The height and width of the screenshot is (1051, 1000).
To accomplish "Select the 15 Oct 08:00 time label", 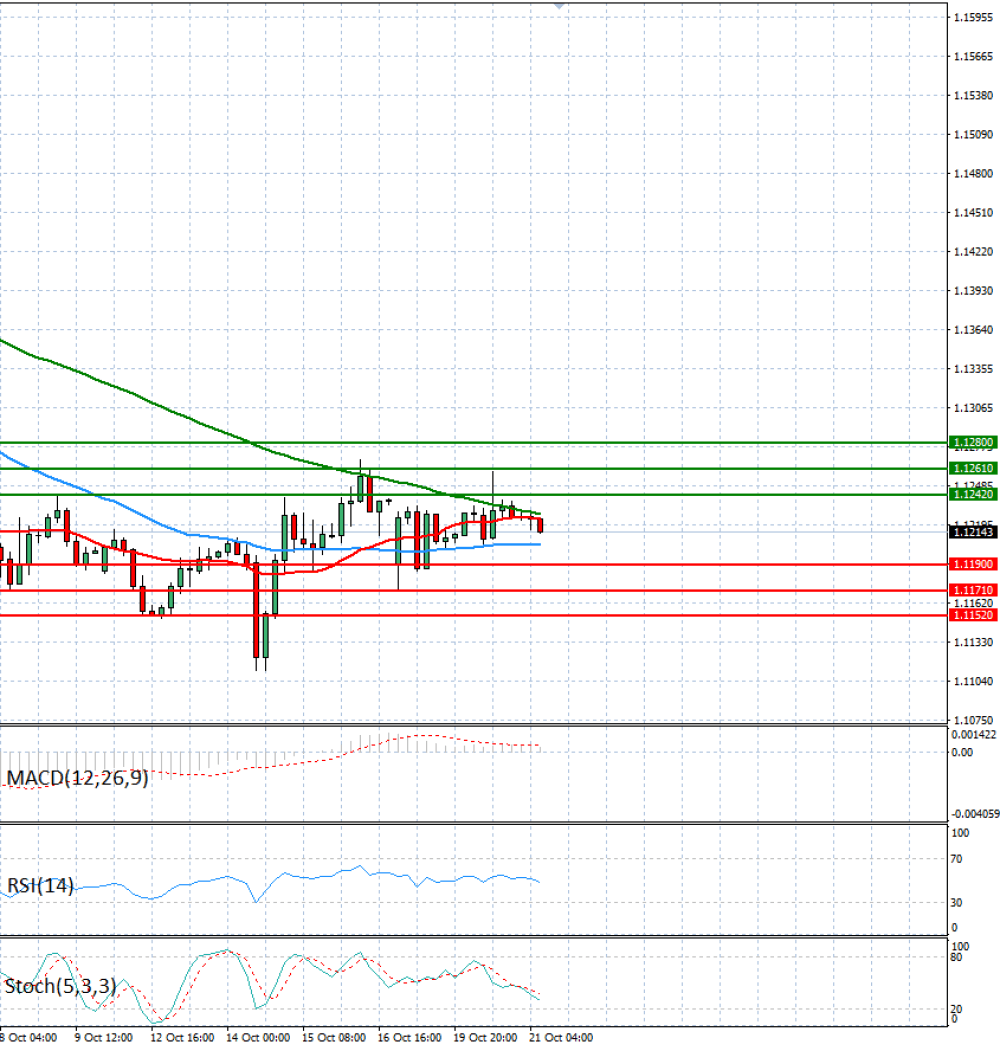I will 334,1038.
